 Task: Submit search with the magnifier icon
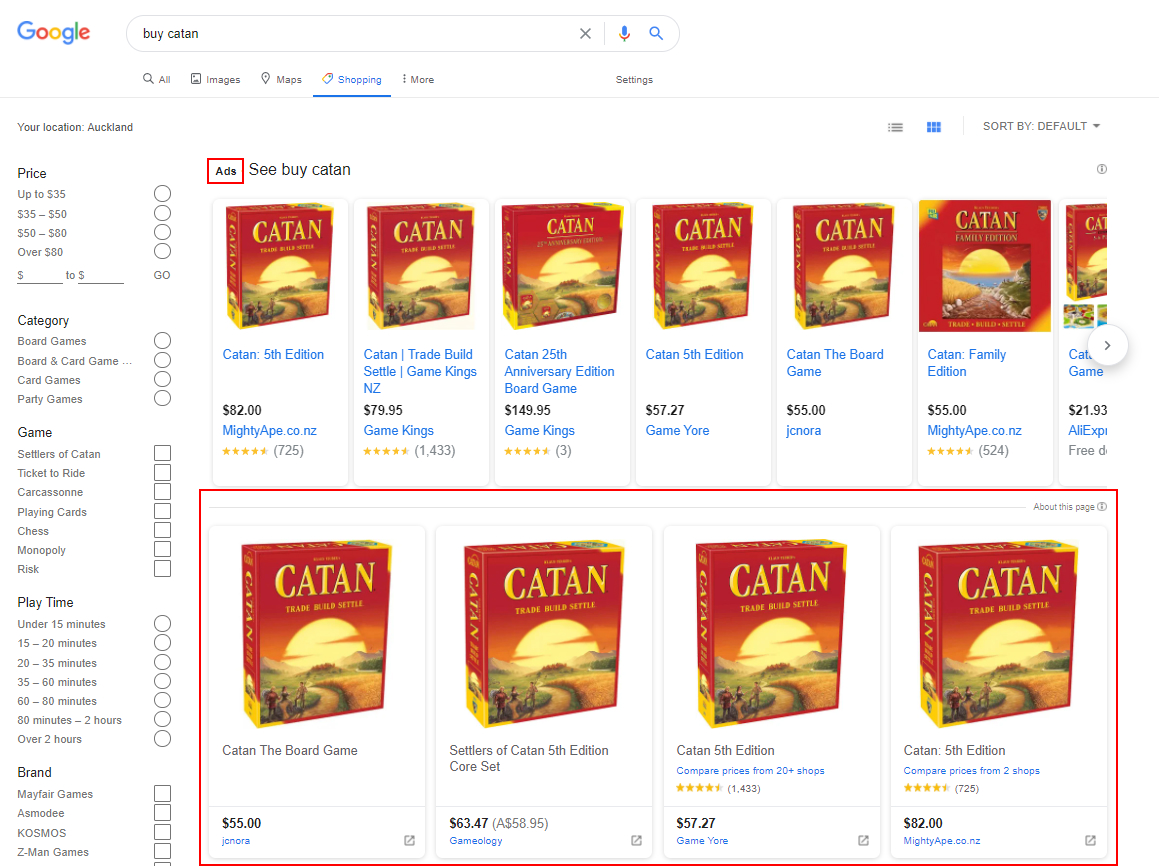coord(656,33)
